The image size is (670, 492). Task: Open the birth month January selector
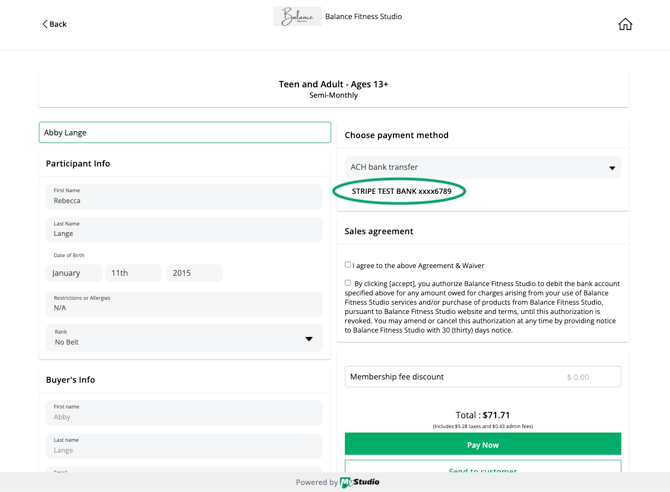pyautogui.click(x=75, y=273)
